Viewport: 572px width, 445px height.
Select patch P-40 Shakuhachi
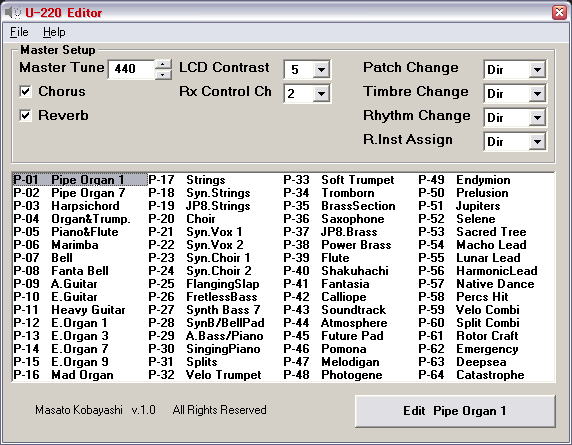point(350,271)
